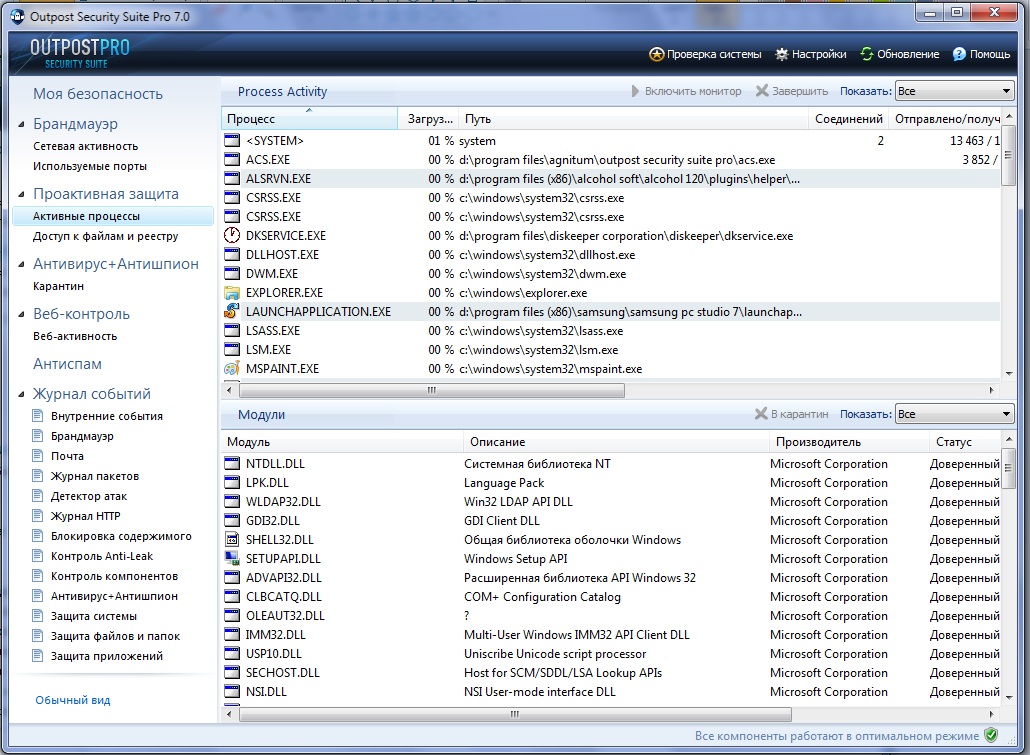Click the Outpost app icon in title bar

click(x=17, y=16)
